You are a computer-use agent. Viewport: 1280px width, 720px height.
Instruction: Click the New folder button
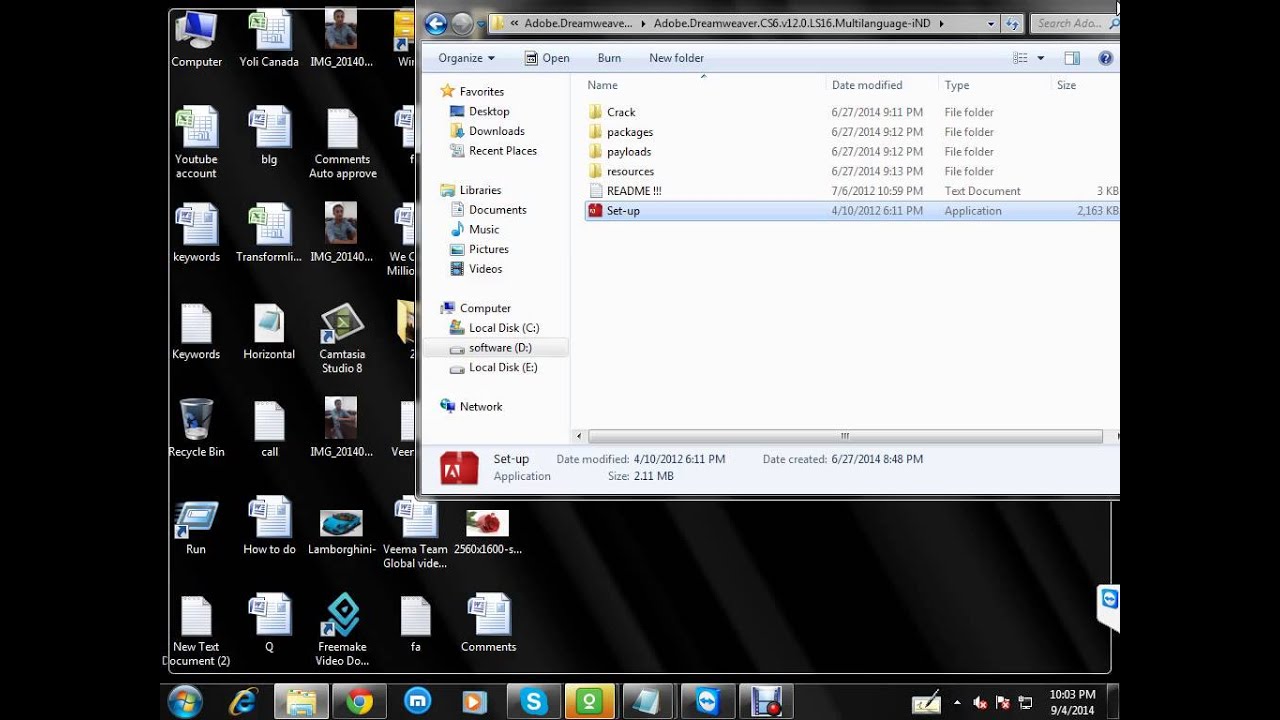[x=676, y=58]
